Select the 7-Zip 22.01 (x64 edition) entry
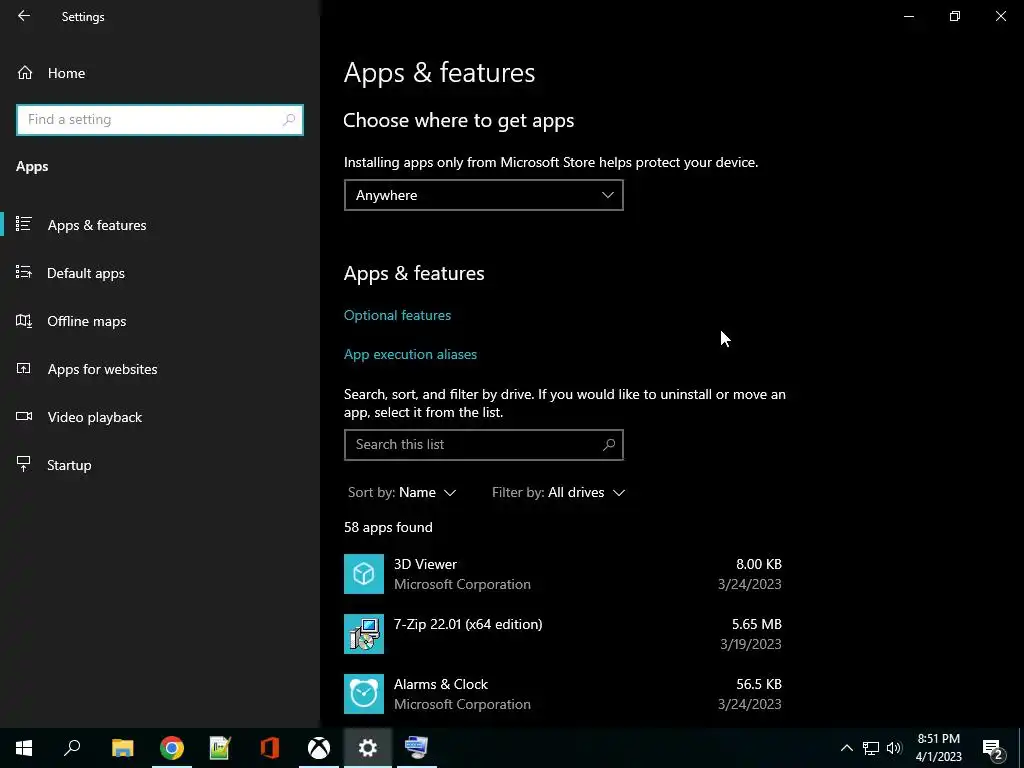Screen dimensions: 1024x768 tap(563, 634)
